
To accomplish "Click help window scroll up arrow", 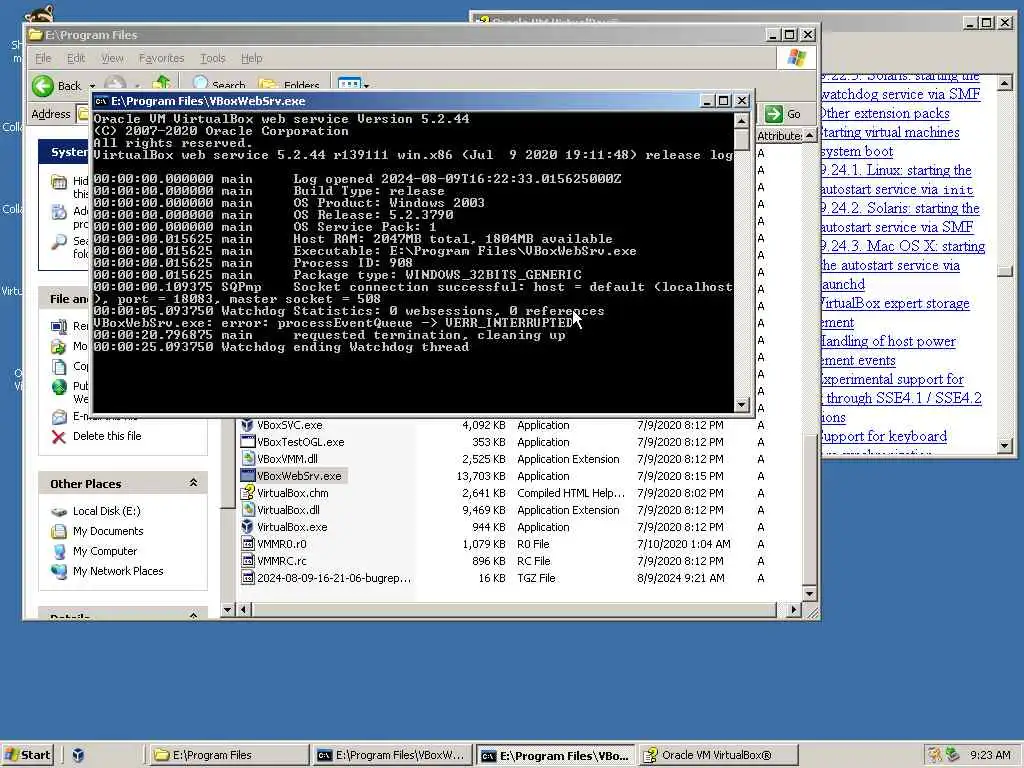I will pyautogui.click(x=1005, y=83).
